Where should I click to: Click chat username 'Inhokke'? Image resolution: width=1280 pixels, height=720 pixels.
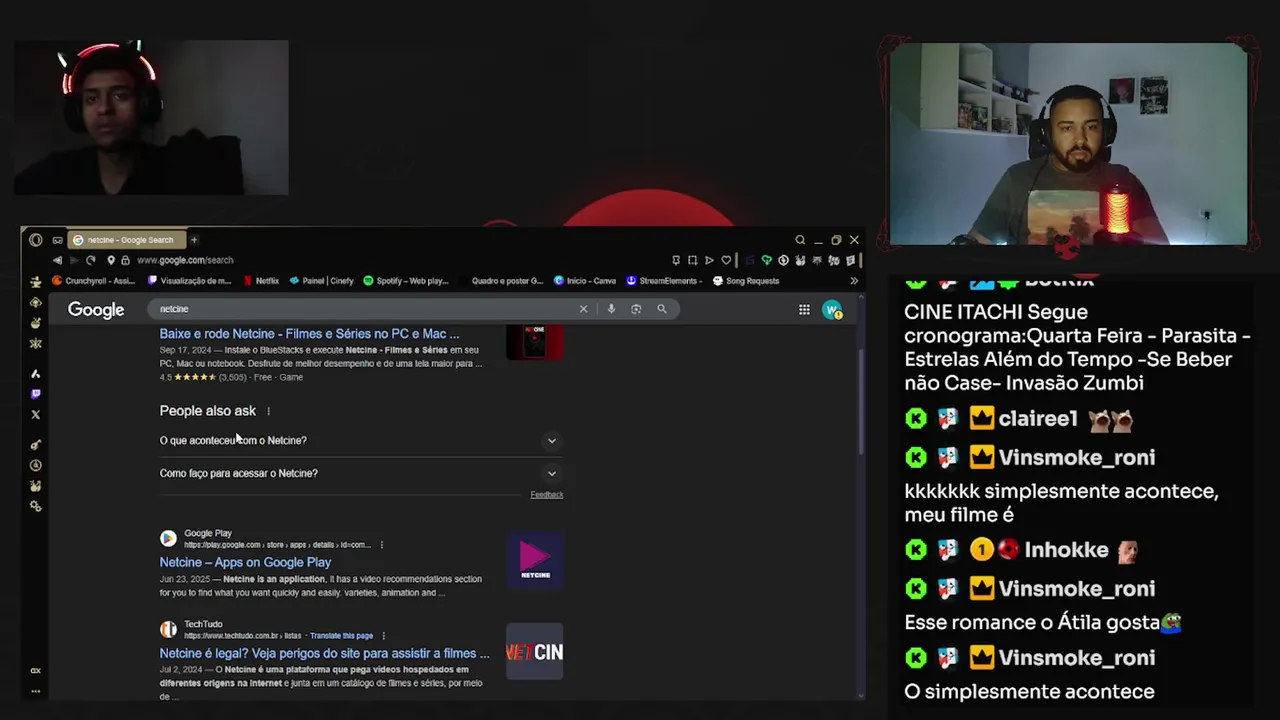[1067, 550]
